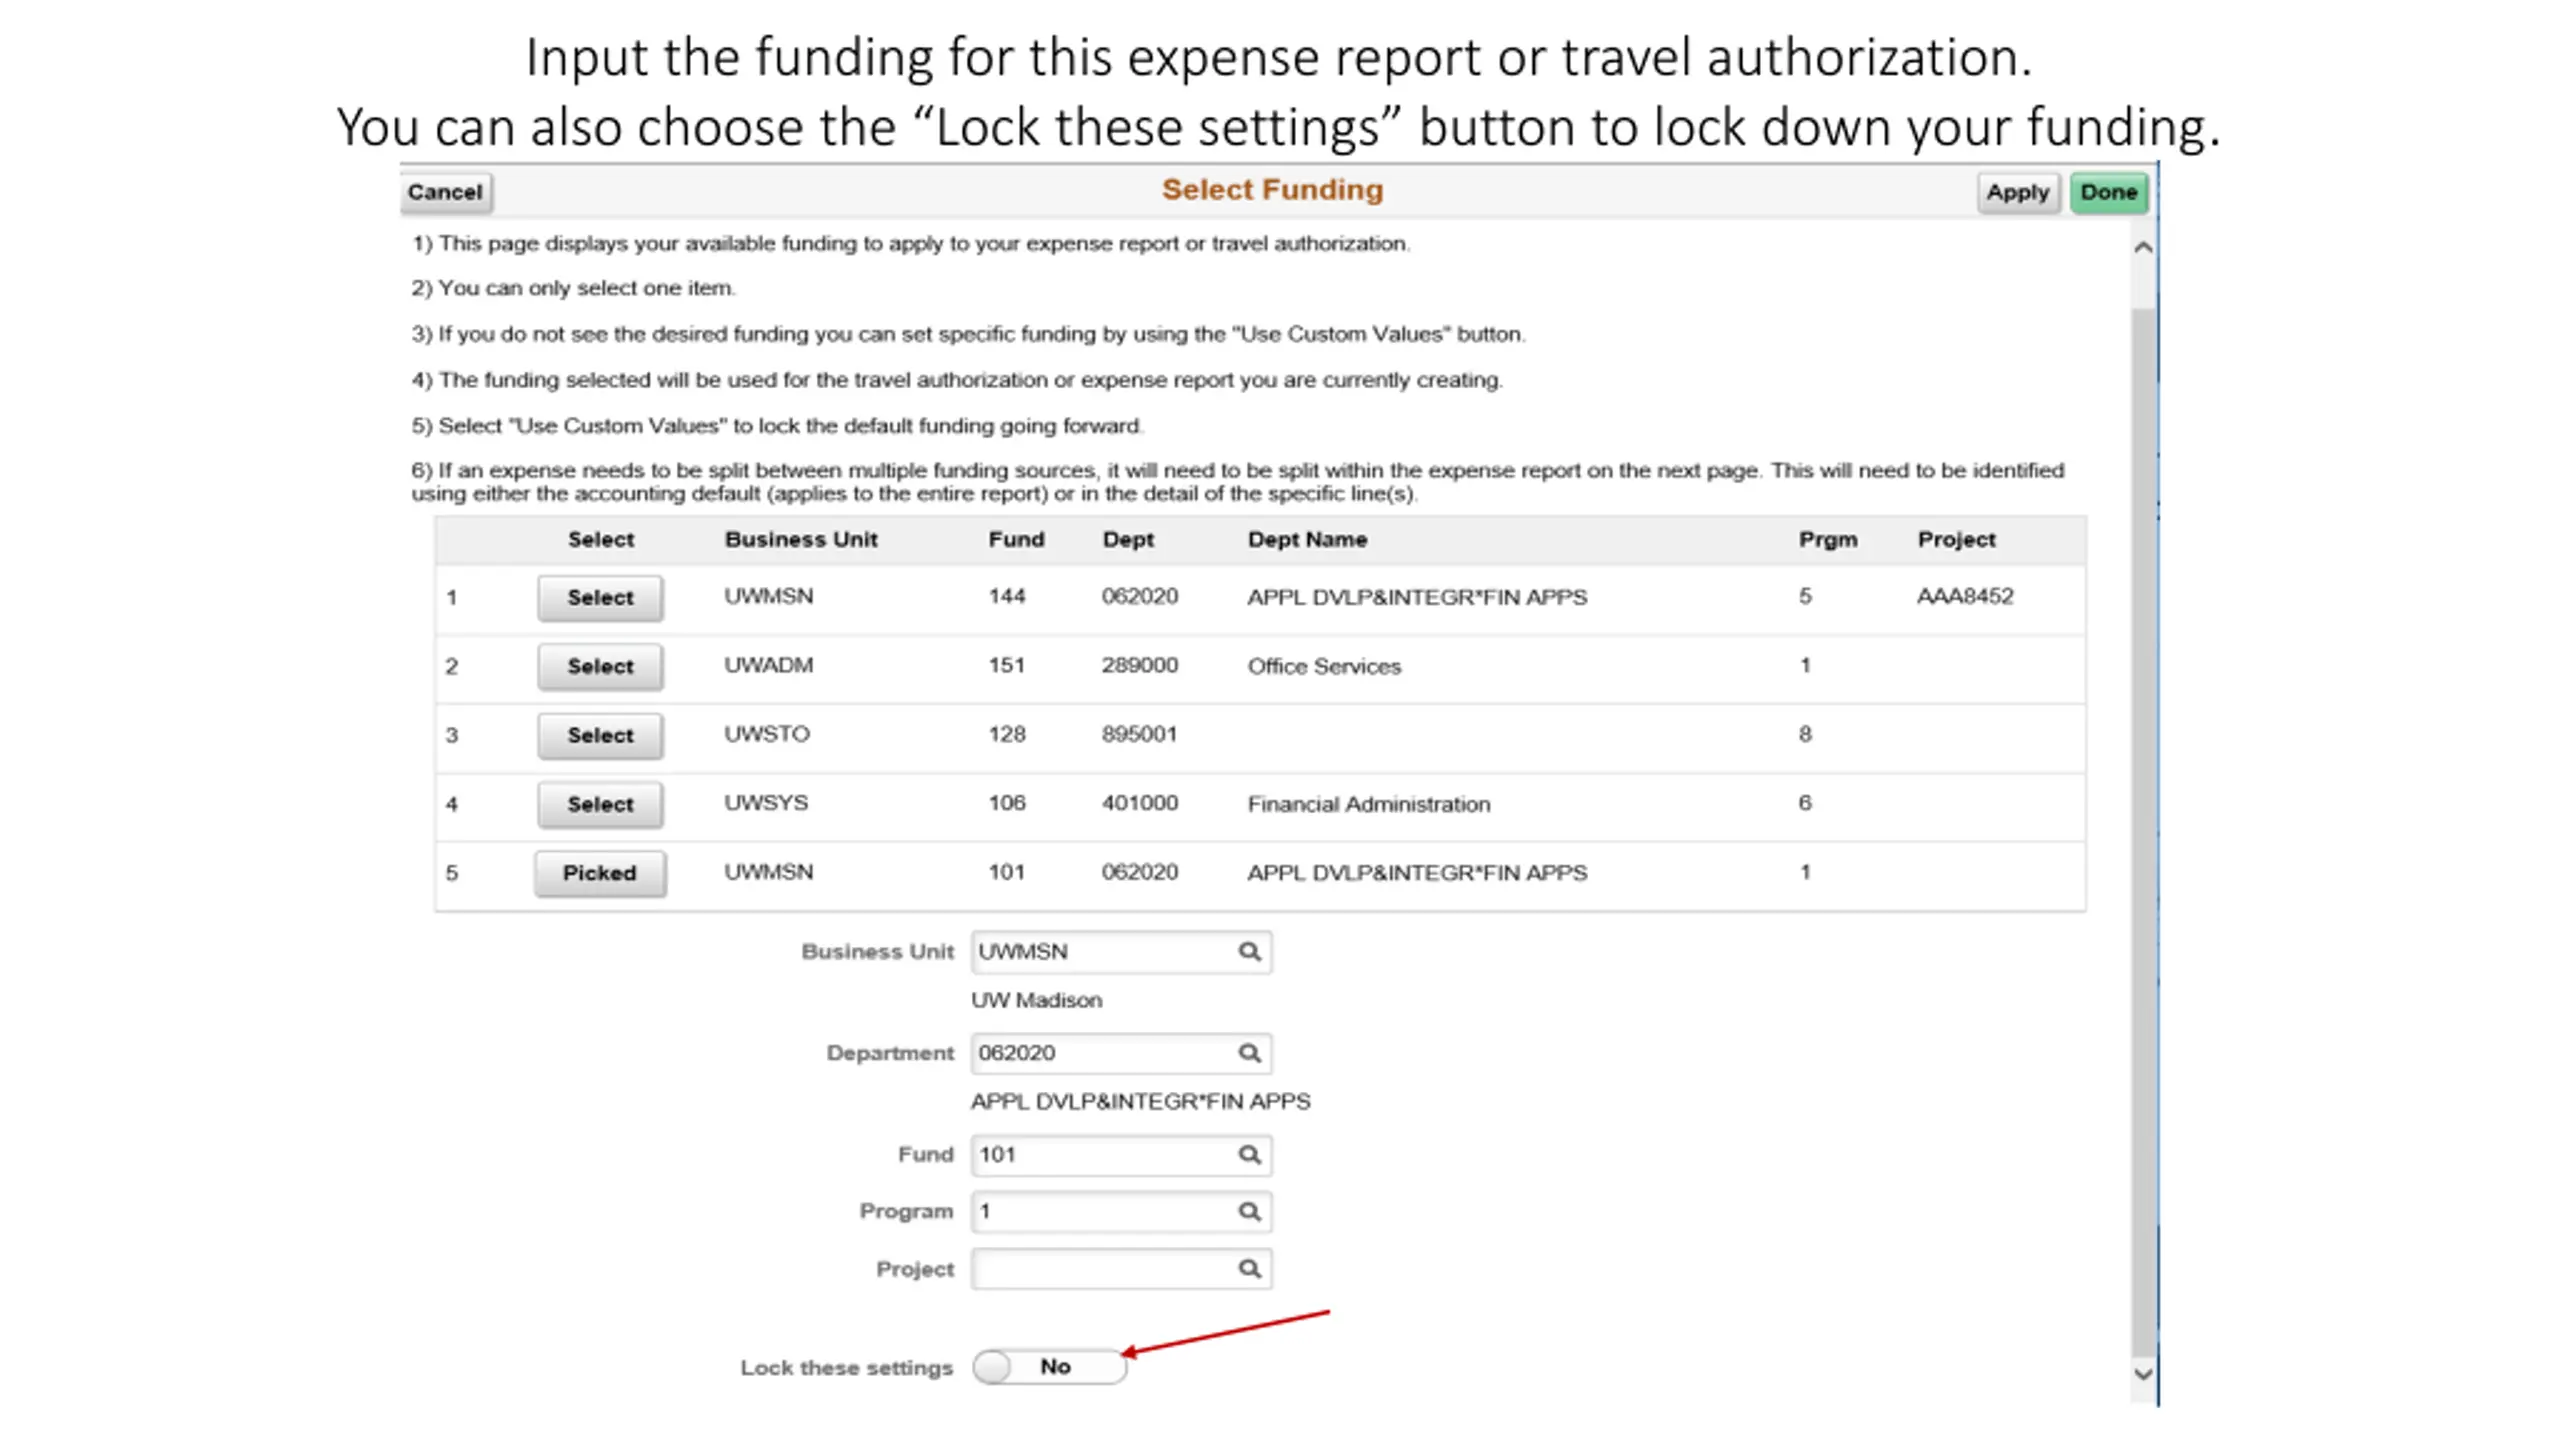Open Program lookup magnifier icon

(x=1249, y=1212)
